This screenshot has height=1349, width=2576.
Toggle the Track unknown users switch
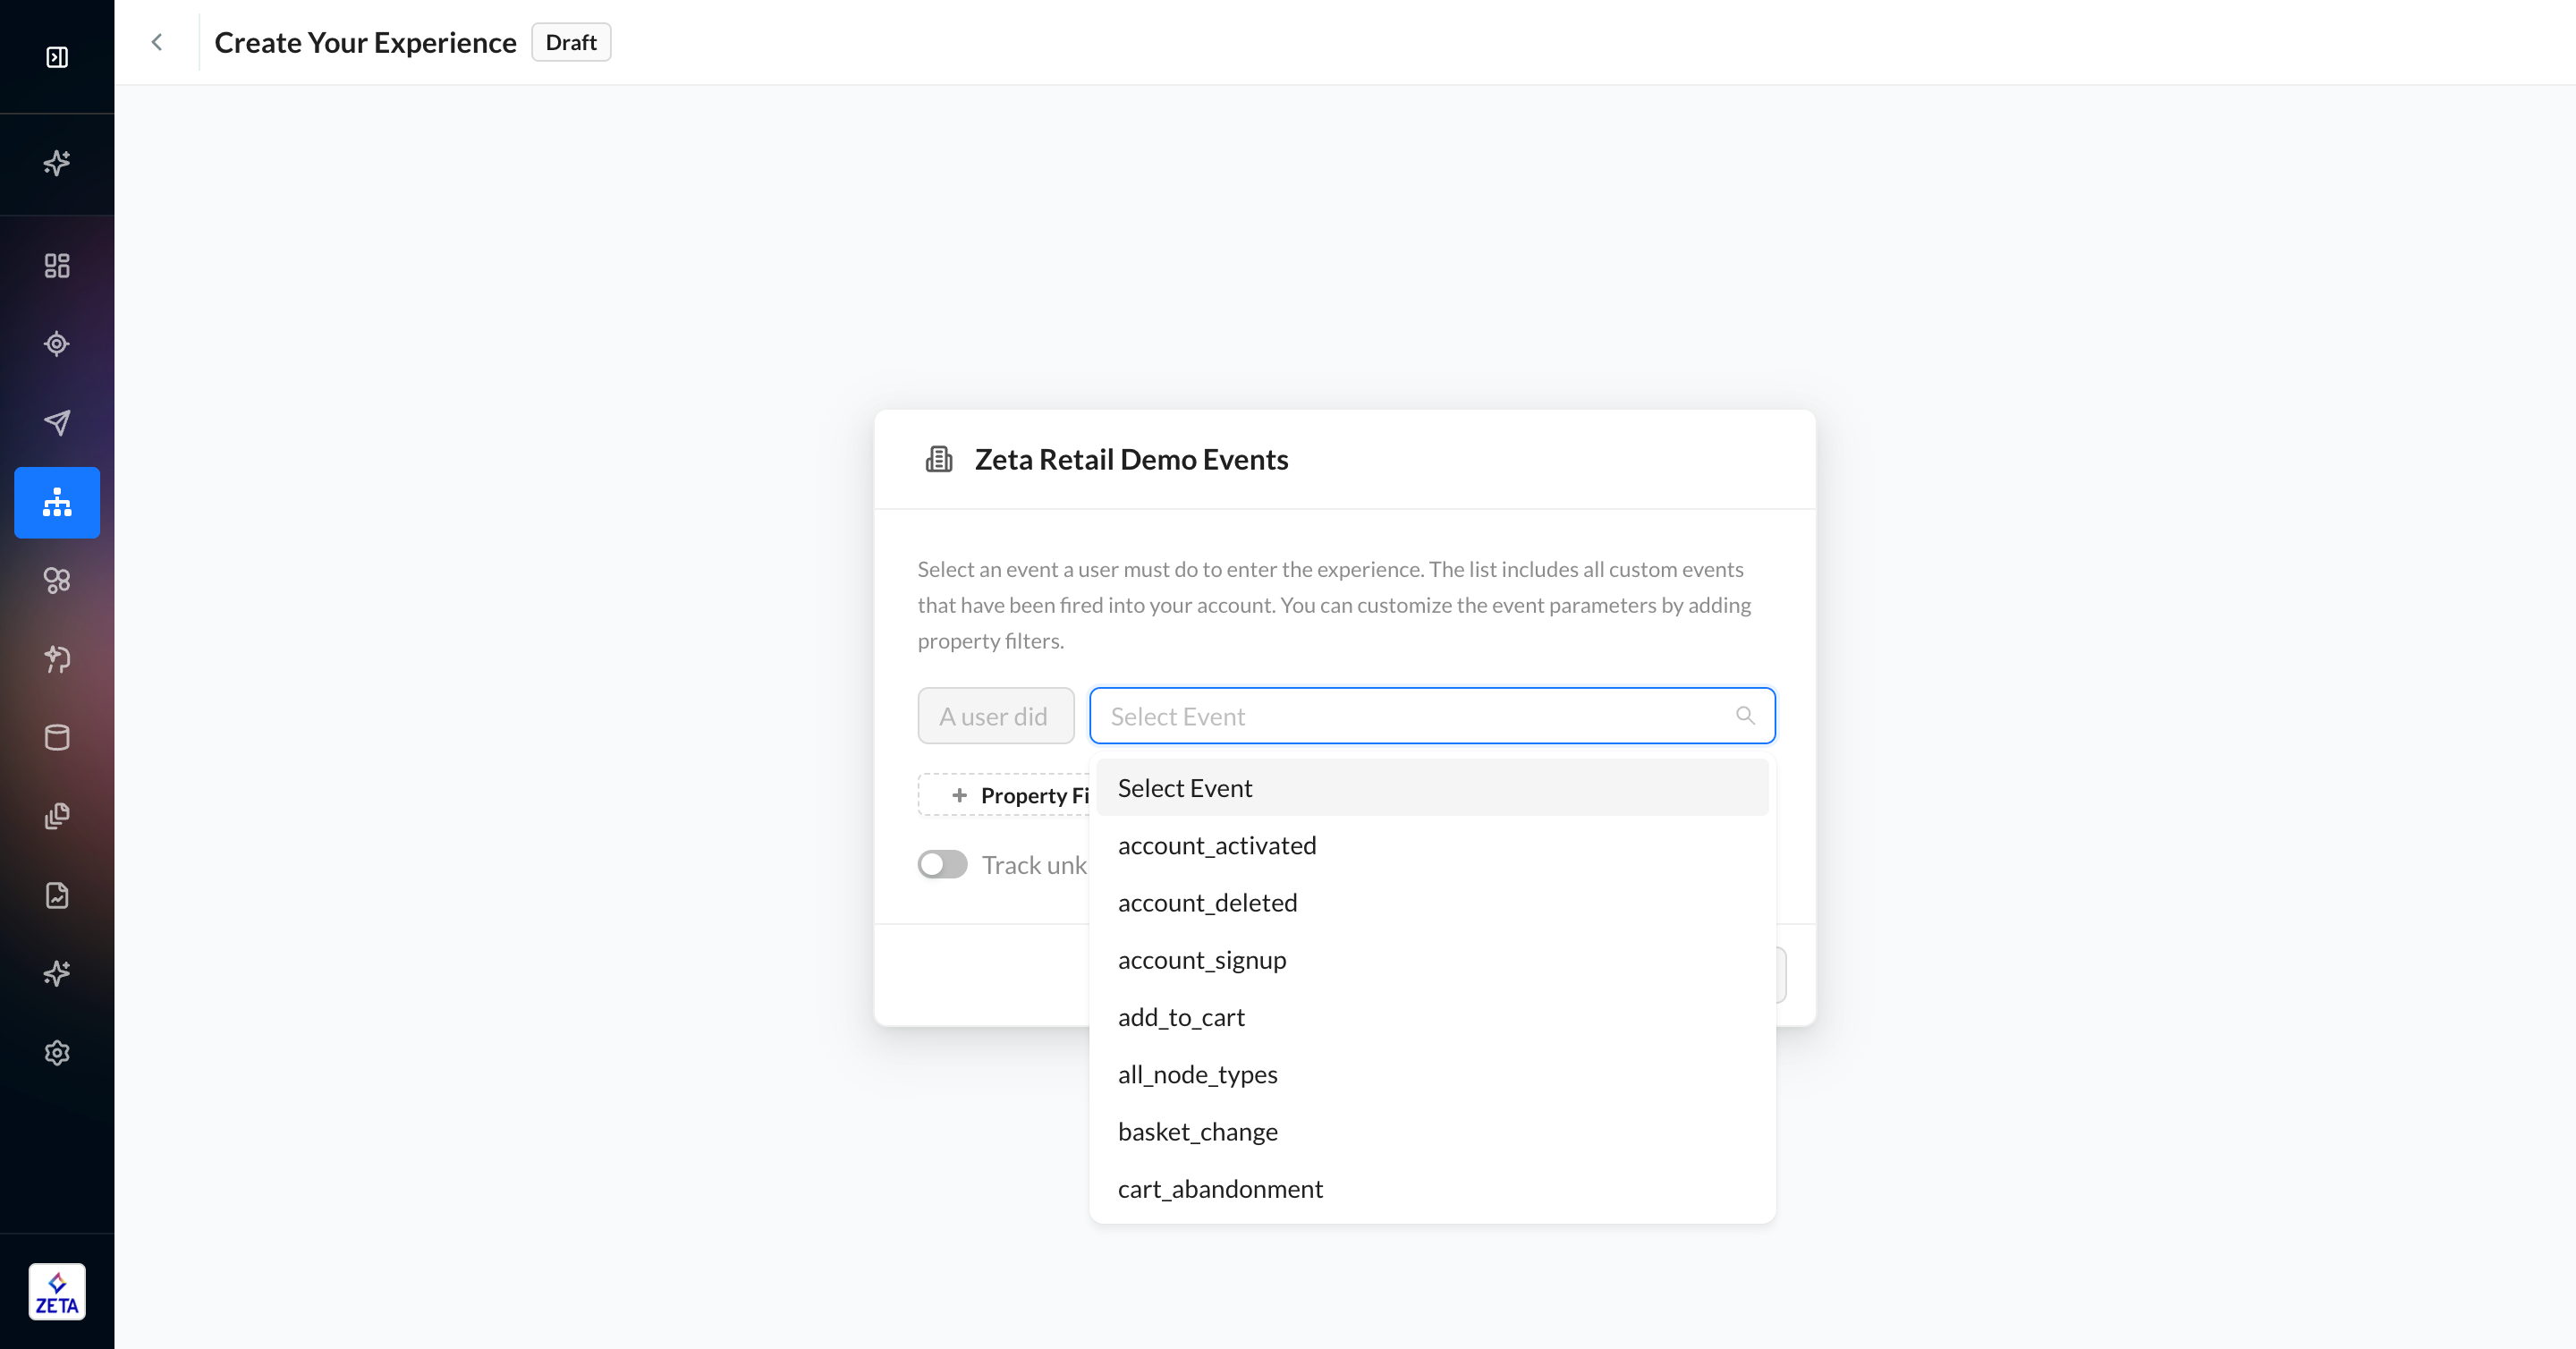pyautogui.click(x=942, y=864)
